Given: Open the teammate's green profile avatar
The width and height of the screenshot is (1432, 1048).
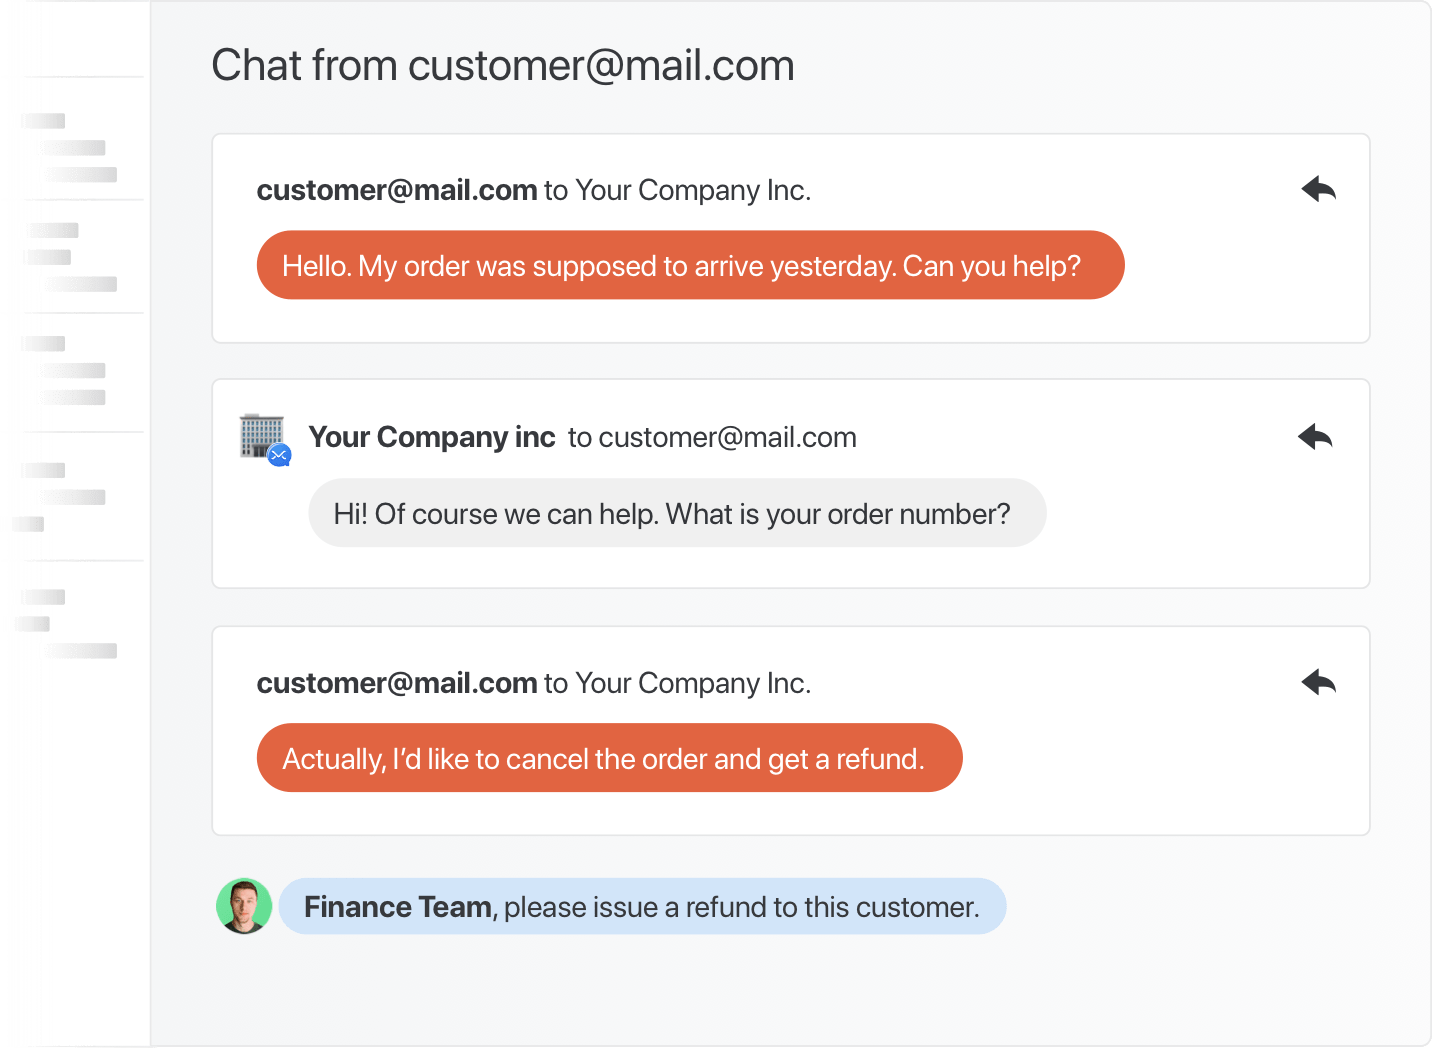Looking at the screenshot, I should [244, 907].
